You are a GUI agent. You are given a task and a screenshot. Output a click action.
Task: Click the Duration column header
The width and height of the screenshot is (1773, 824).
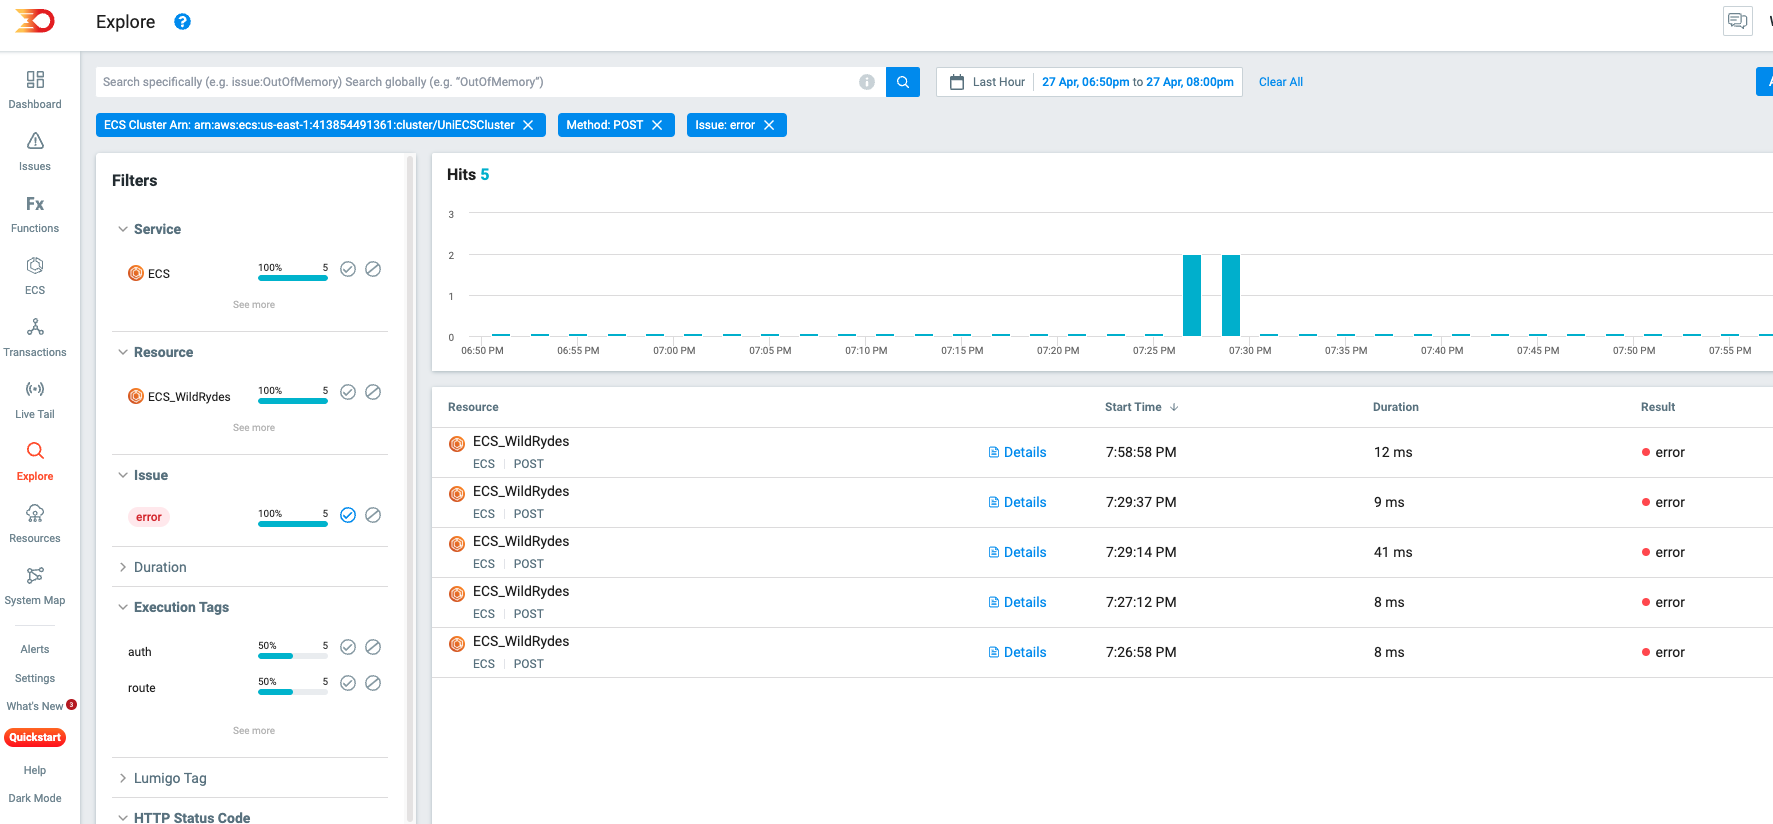[x=1395, y=407]
